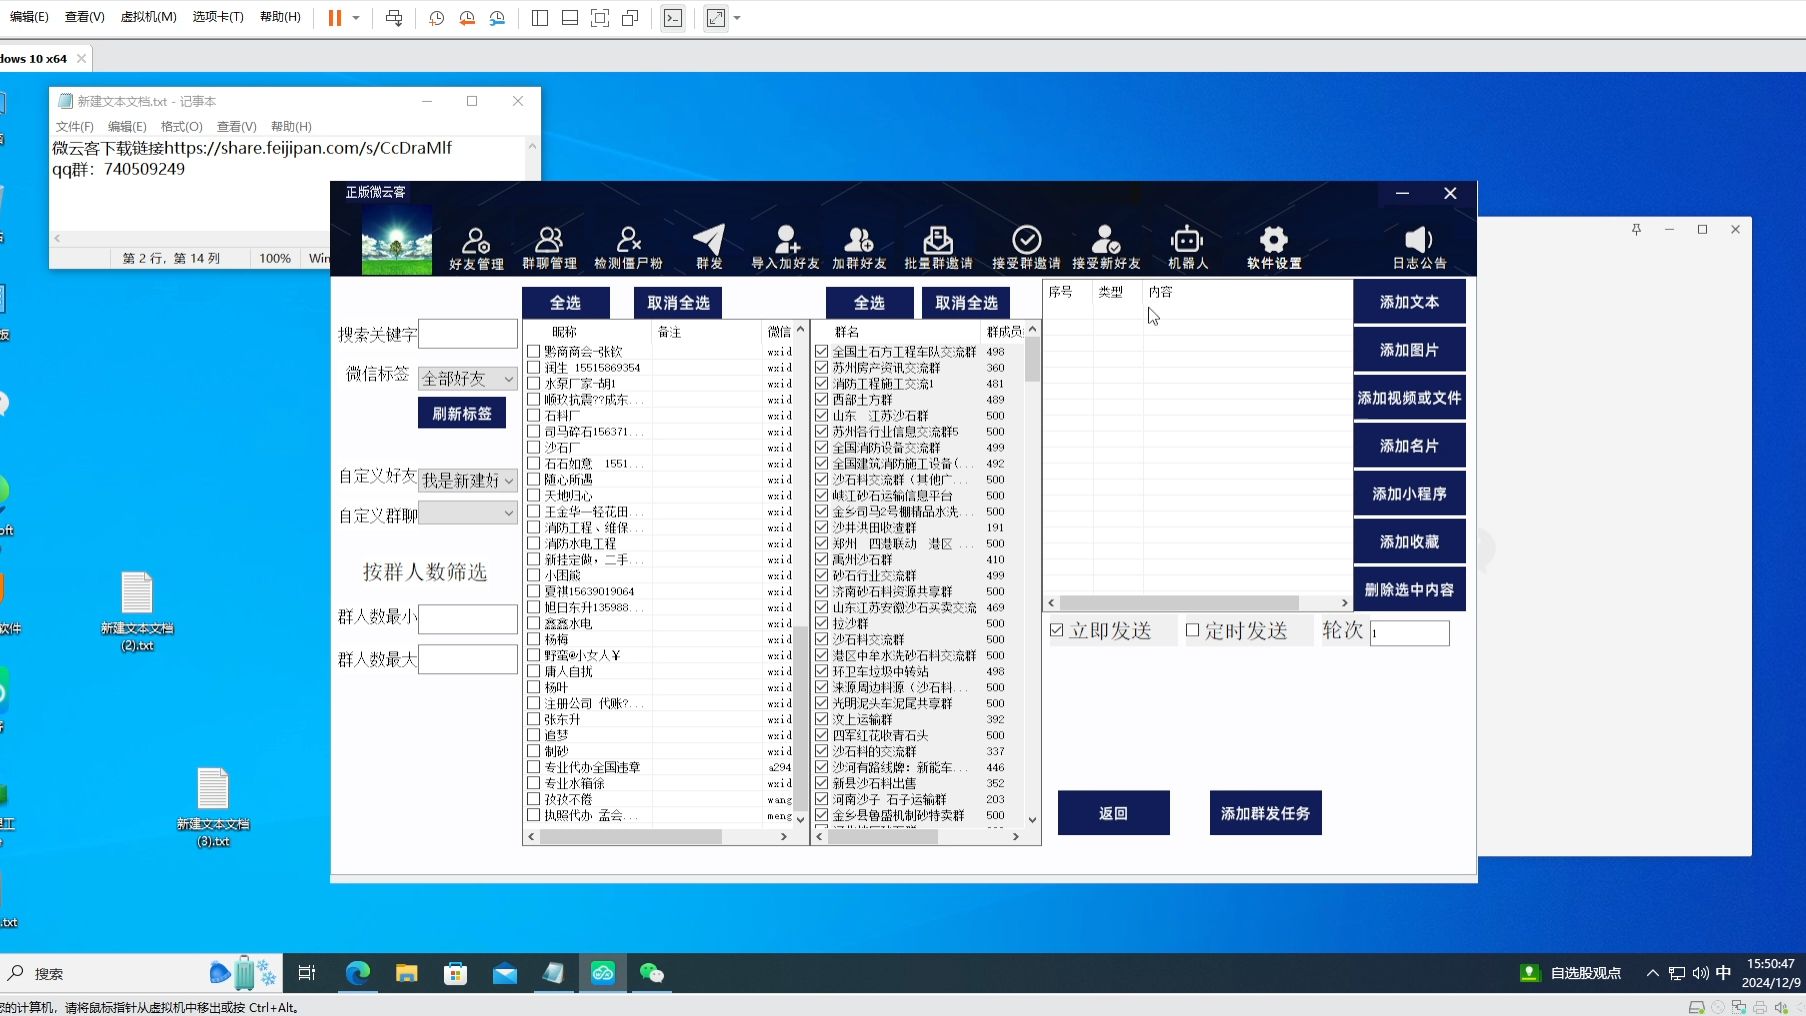Uncheck group 全国土石方工程车队交流群

[822, 351]
